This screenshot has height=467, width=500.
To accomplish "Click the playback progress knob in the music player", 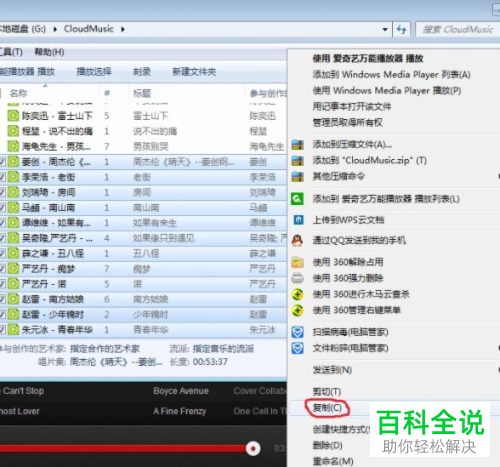I will (253, 449).
